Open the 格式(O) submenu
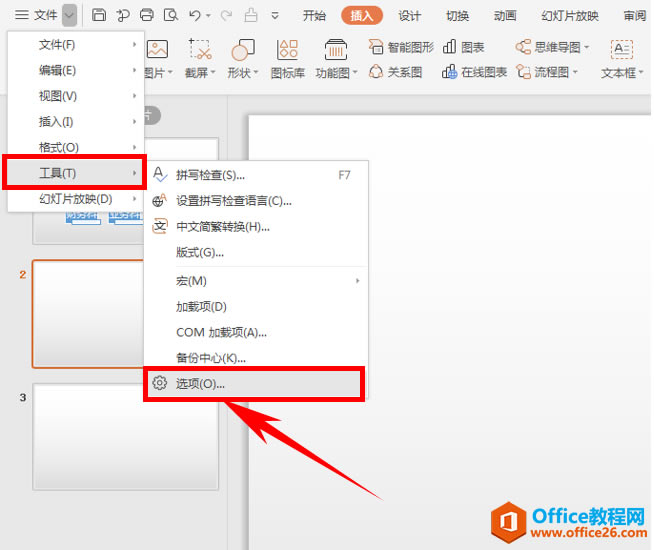Viewport: 654px width, 550px height. click(x=76, y=147)
